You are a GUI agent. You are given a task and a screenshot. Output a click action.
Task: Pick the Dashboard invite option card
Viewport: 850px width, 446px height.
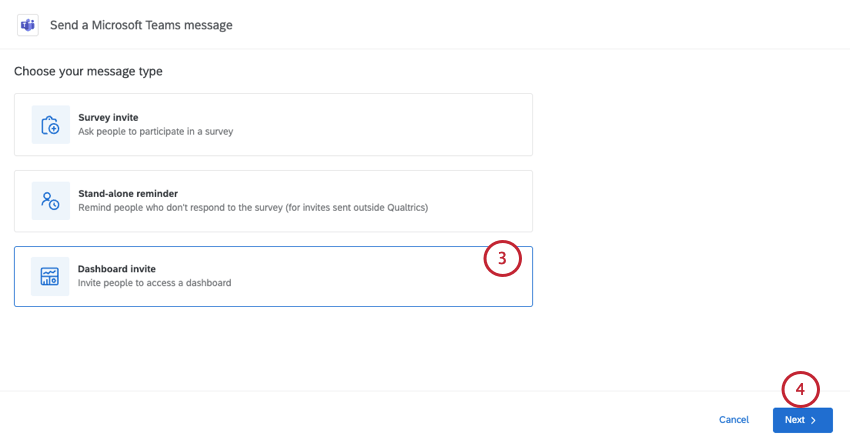[x=273, y=277]
